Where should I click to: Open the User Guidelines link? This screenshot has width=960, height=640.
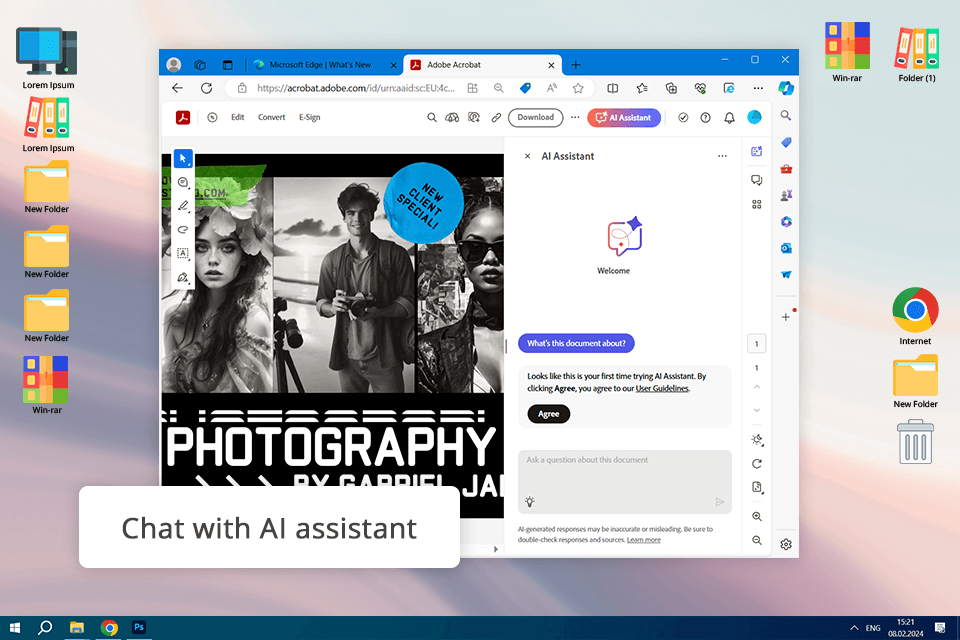662,388
